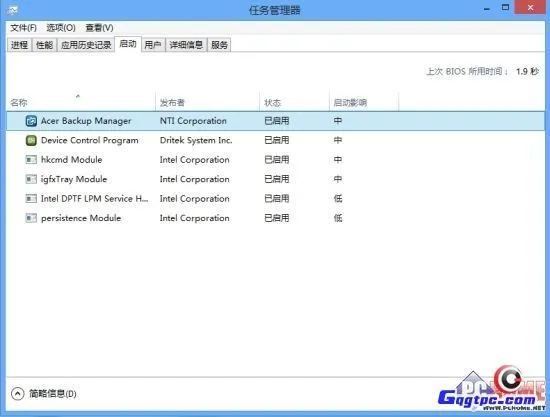Viewport: 550px width, 417px height.
Task: Sort by the 状态 column header
Action: (x=294, y=102)
